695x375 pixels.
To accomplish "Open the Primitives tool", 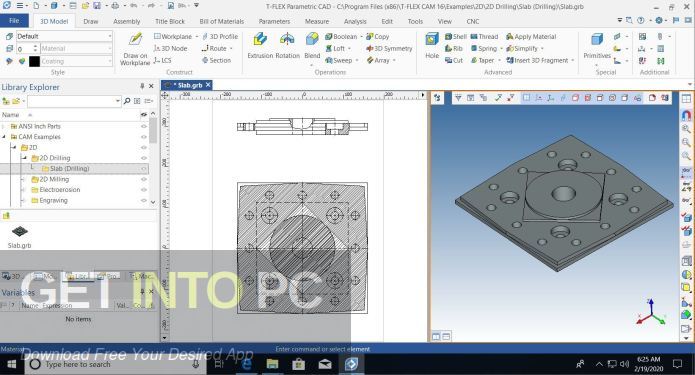I will tap(597, 46).
